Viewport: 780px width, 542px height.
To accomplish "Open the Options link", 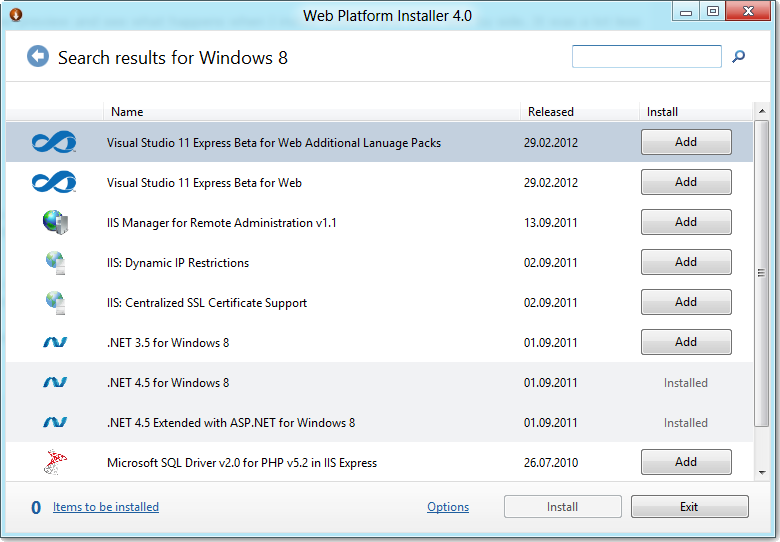I will 448,507.
